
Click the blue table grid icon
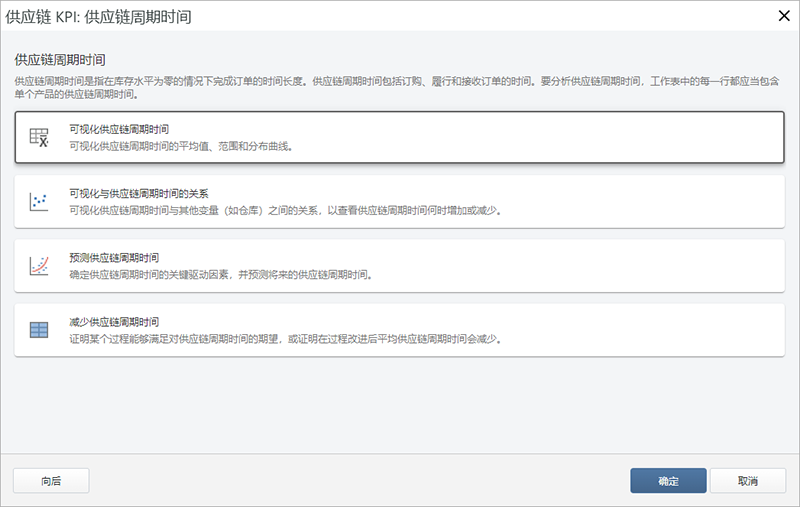click(x=39, y=330)
